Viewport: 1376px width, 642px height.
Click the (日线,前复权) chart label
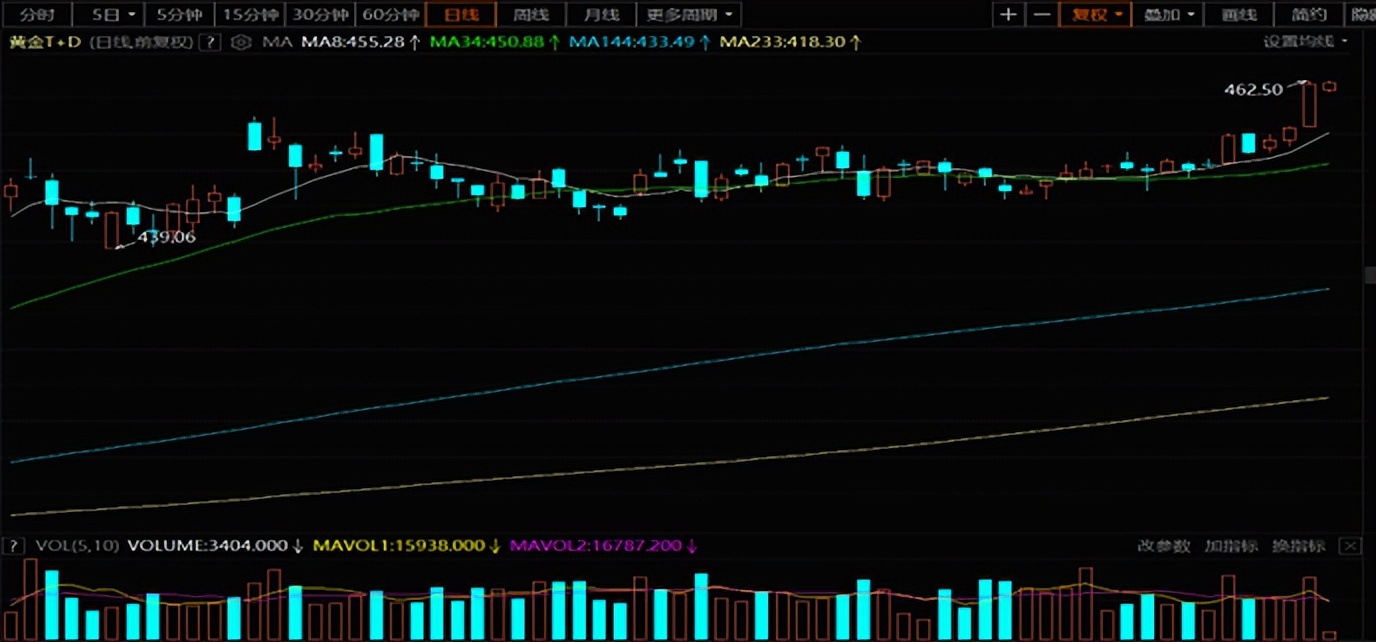tap(141, 42)
